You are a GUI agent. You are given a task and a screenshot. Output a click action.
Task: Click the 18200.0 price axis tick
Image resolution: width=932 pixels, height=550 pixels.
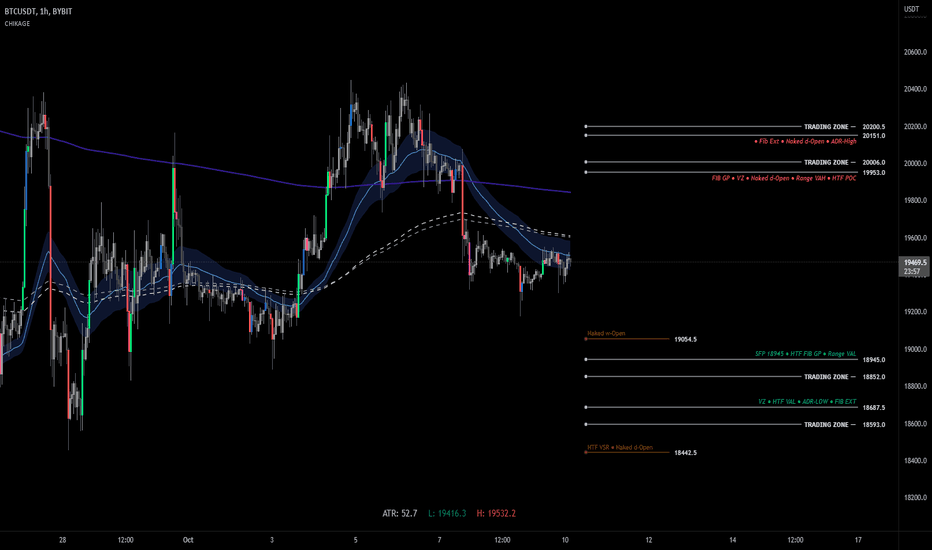tap(915, 498)
